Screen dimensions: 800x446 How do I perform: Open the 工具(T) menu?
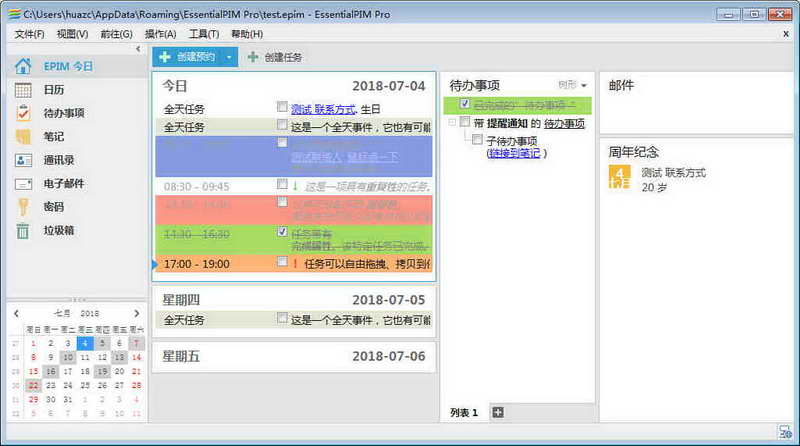[204, 34]
